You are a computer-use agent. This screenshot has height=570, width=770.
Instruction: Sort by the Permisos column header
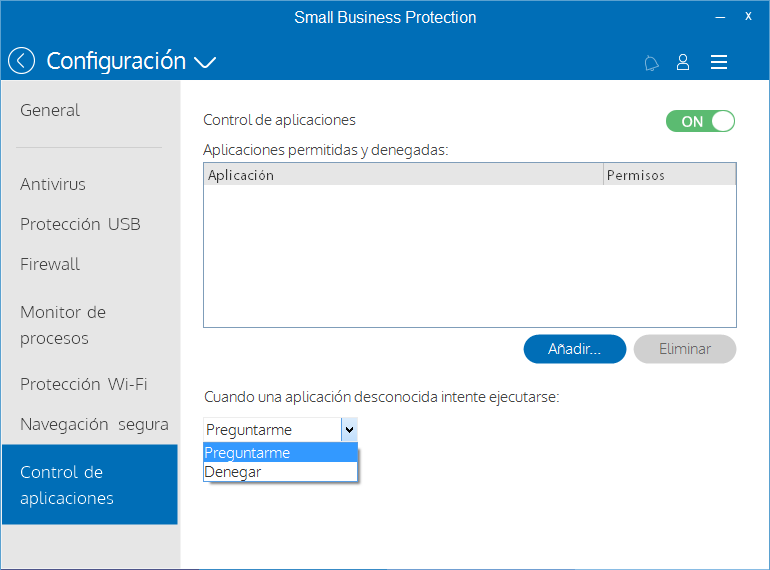(x=669, y=175)
